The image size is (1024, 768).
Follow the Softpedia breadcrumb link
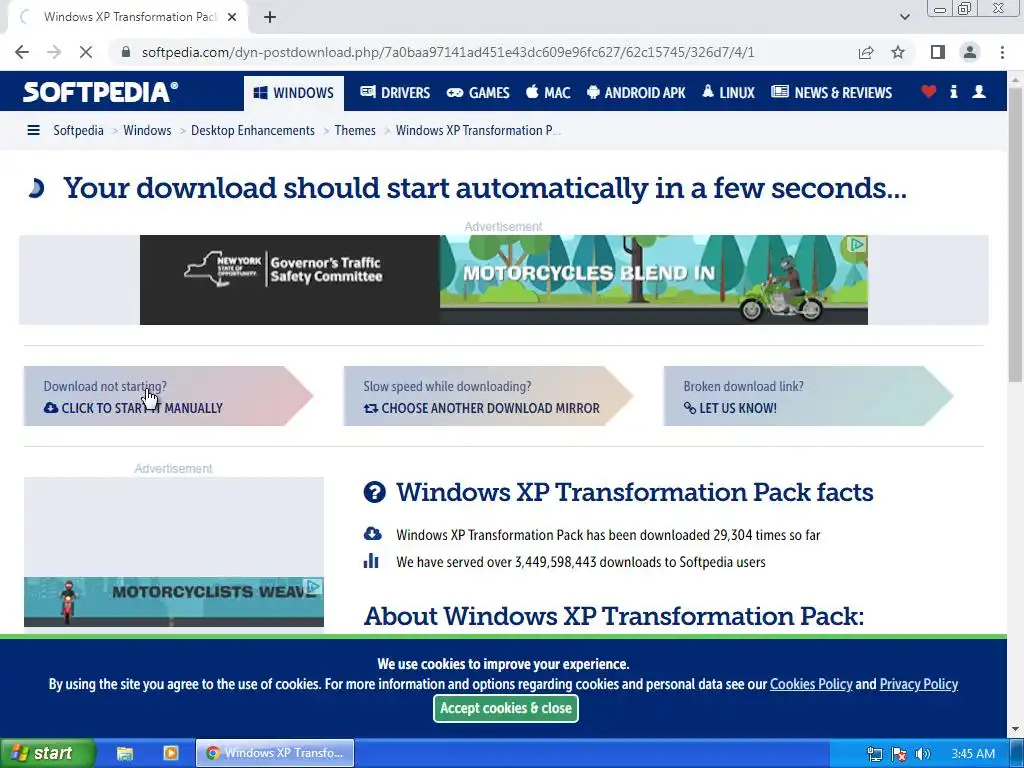click(78, 131)
